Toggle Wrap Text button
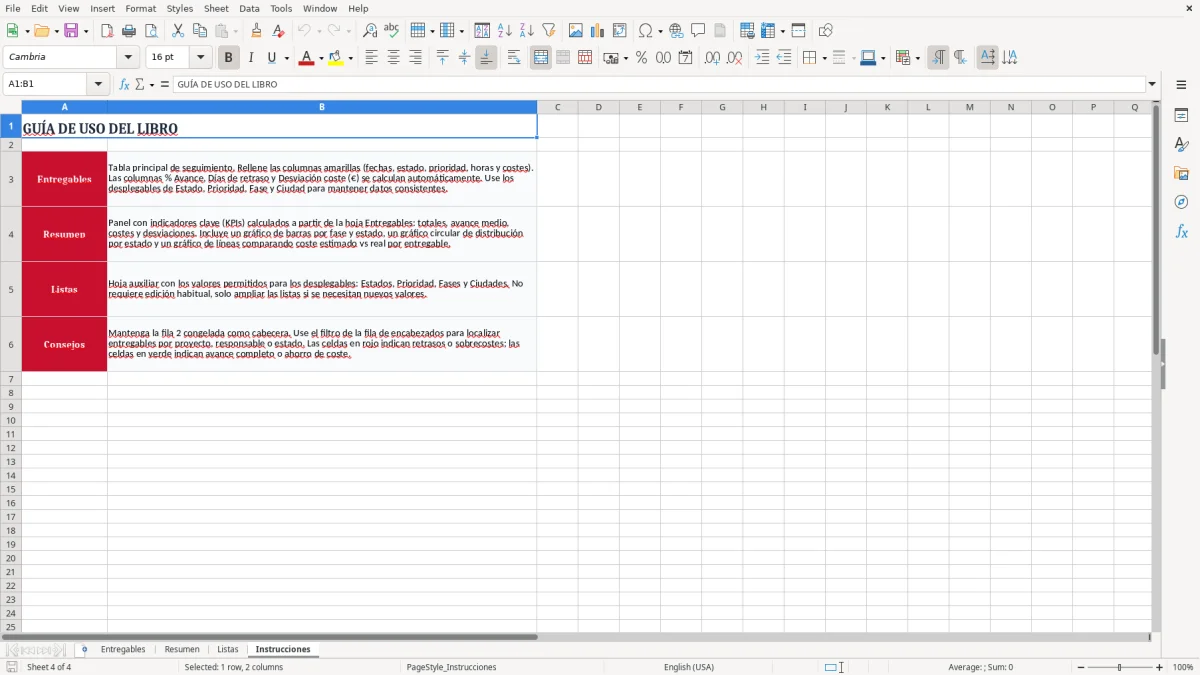Screen dimensions: 1200x675 pos(514,58)
